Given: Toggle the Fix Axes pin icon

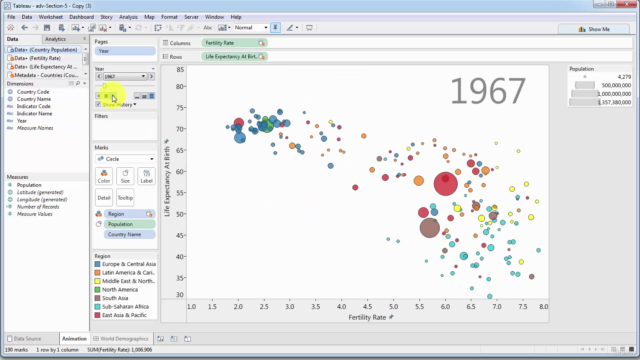Looking at the screenshot, I should pyautogui.click(x=276, y=28).
